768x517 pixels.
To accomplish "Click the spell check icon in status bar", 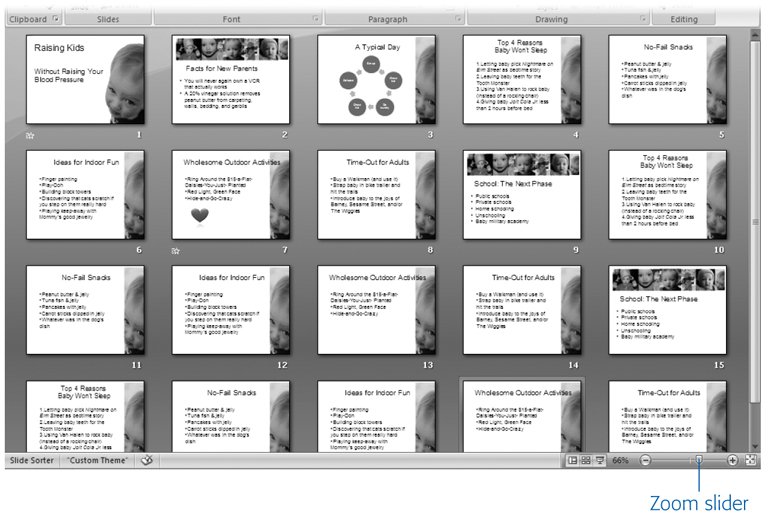I will [147, 460].
